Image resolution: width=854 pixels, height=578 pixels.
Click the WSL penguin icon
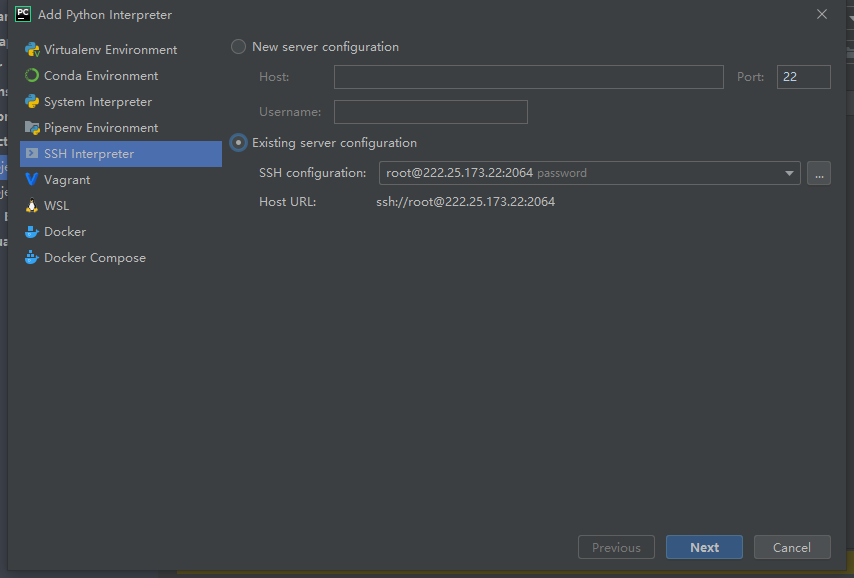pos(32,205)
